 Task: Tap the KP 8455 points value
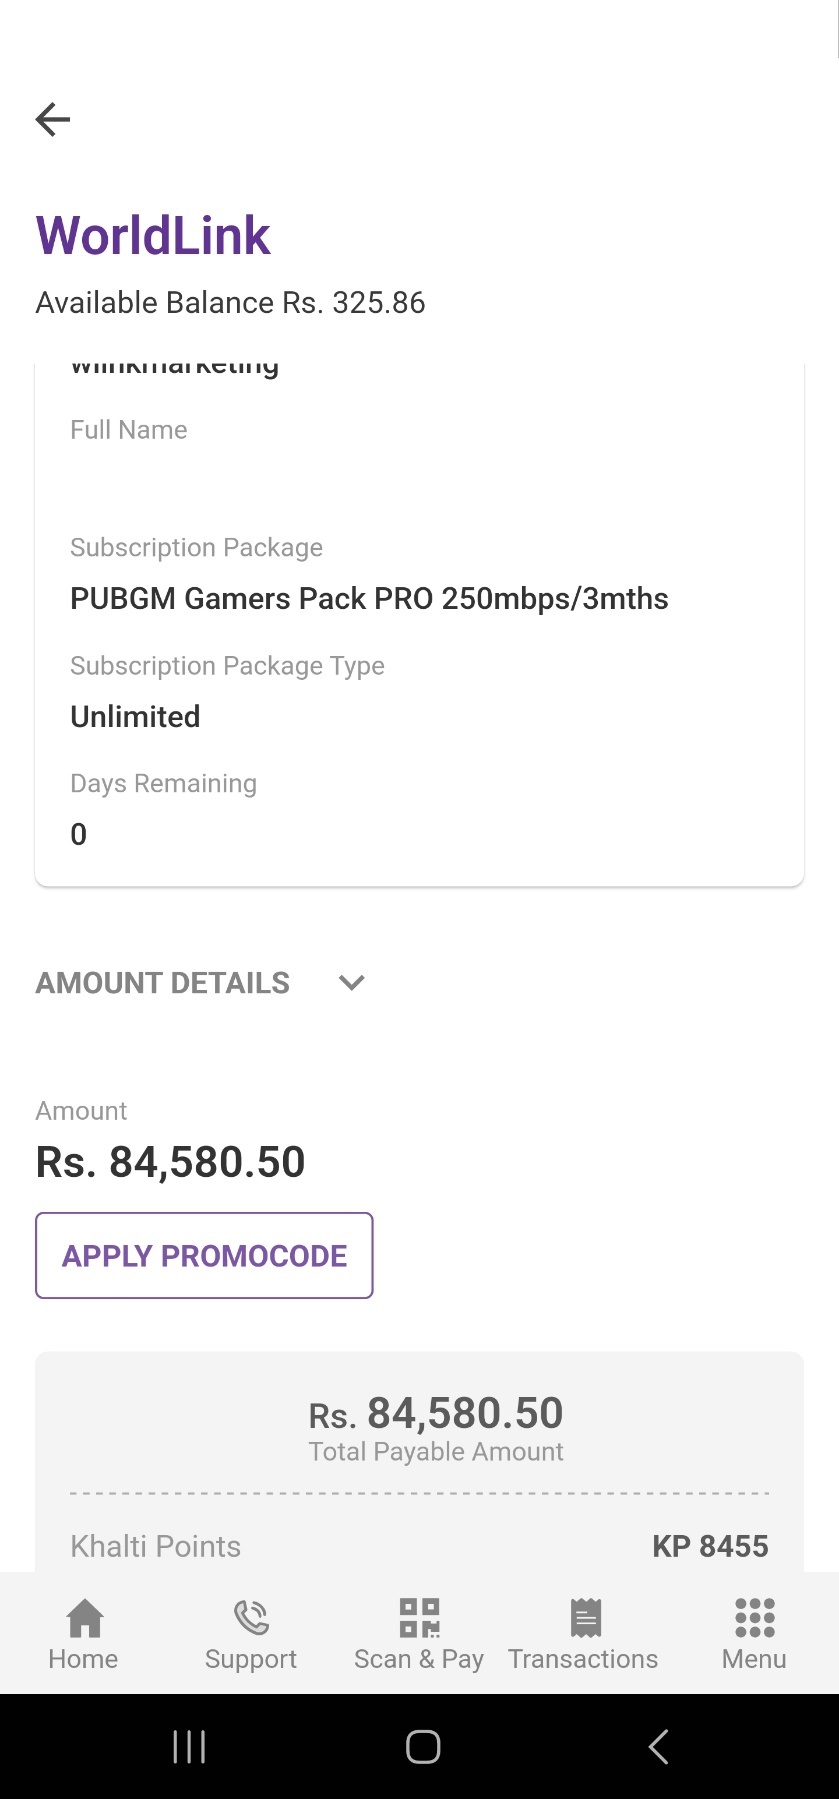pos(710,1547)
